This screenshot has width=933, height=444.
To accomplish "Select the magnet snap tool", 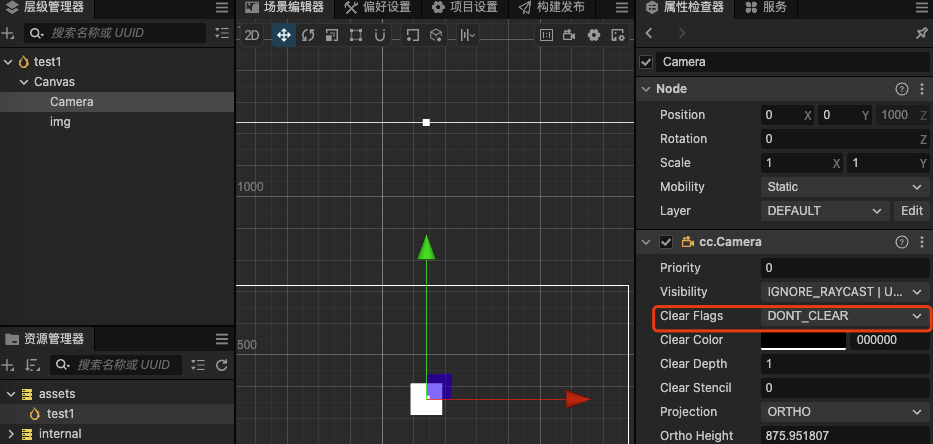I will click(380, 35).
